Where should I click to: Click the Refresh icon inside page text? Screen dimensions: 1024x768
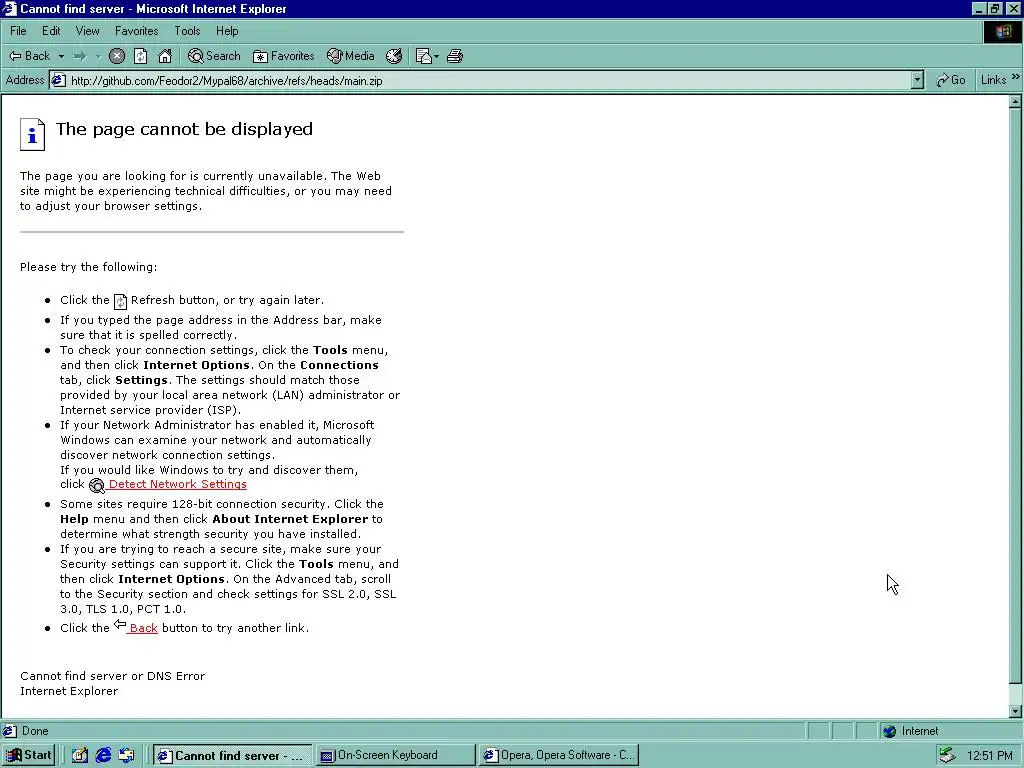coord(120,301)
